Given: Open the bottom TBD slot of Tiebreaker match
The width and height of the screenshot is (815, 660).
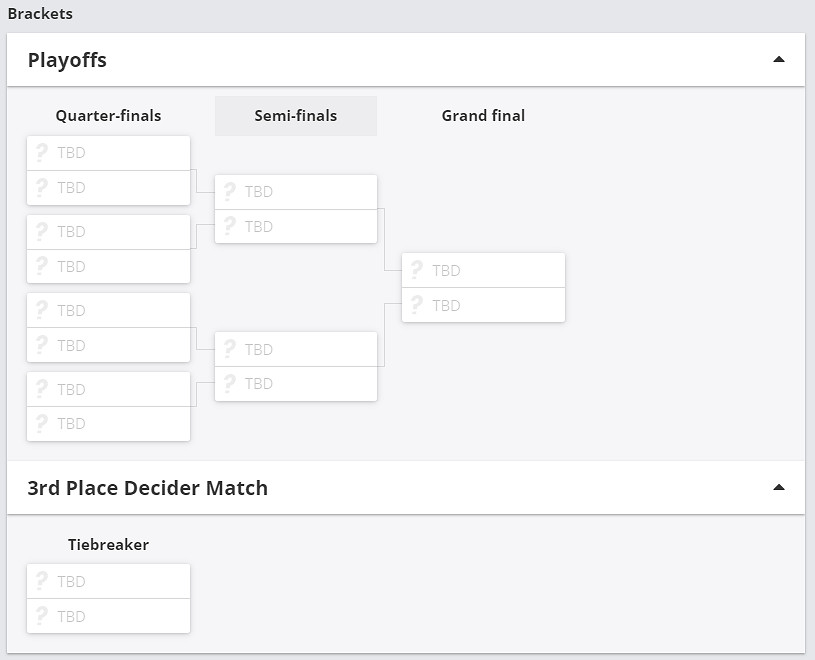Looking at the screenshot, I should pos(108,616).
